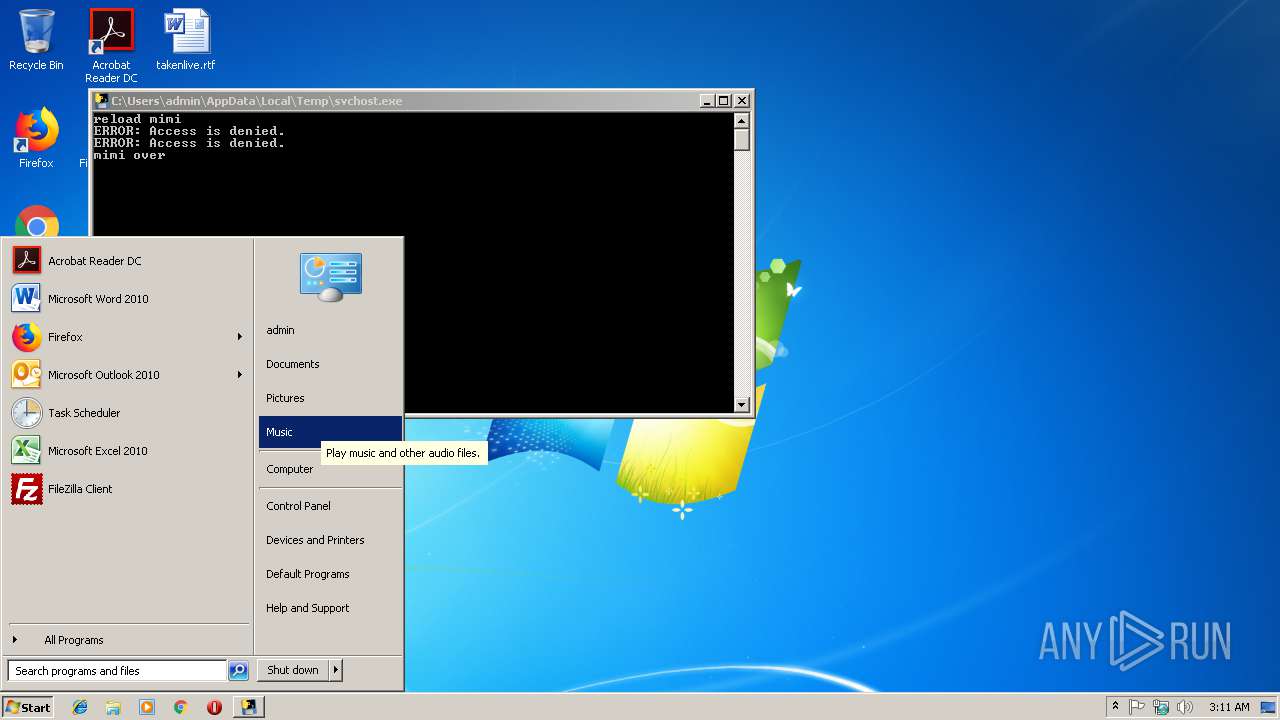
Task: Click the Excel 2010 icon in Start menu
Action: click(x=27, y=451)
